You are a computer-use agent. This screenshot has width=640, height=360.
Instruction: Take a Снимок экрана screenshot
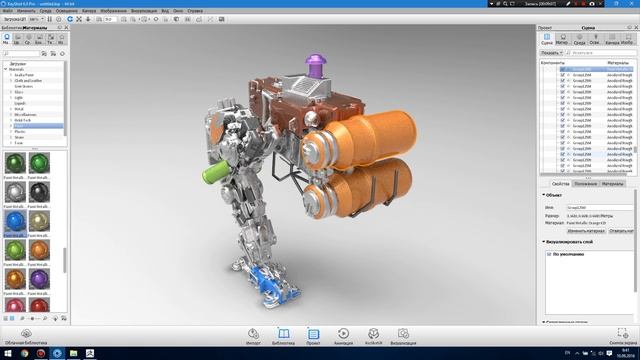click(x=623, y=337)
